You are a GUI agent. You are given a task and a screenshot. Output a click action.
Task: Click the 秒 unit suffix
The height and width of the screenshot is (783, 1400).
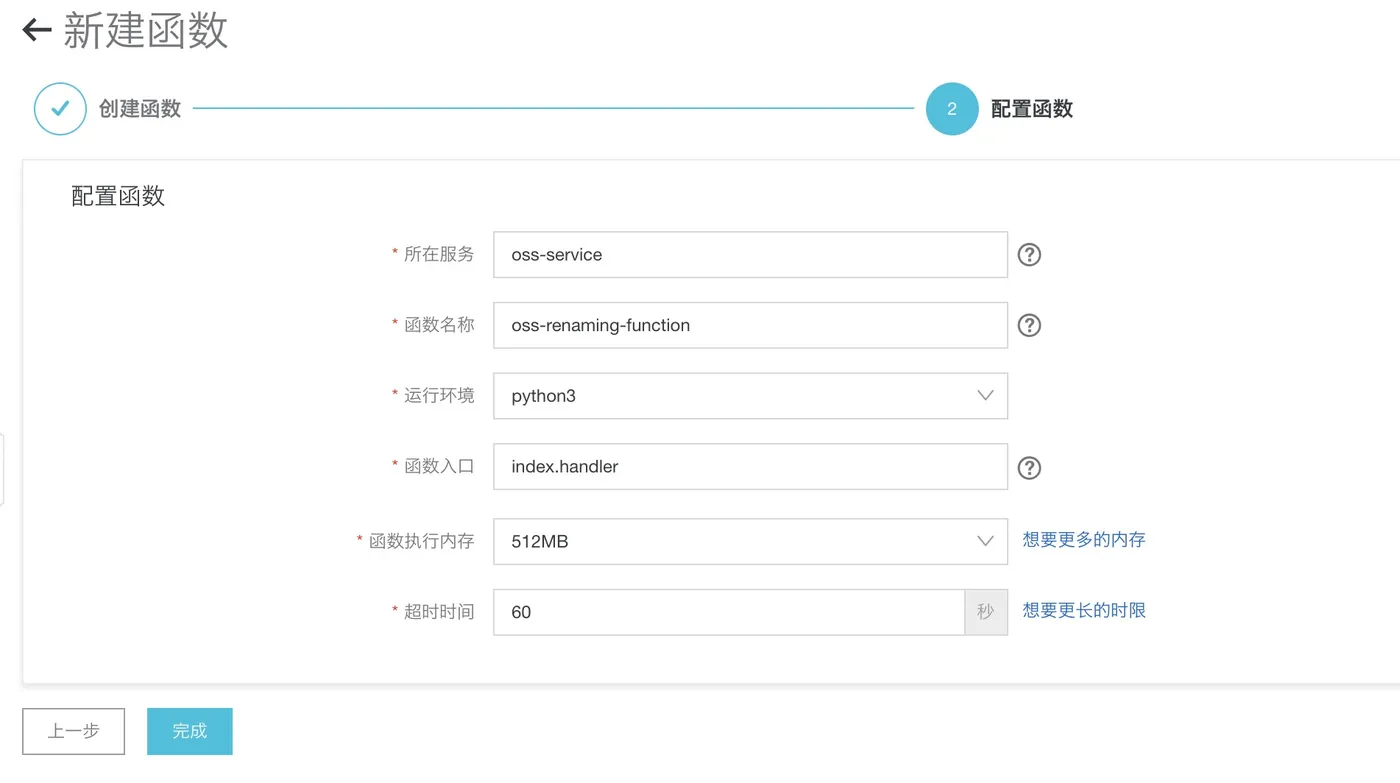986,612
